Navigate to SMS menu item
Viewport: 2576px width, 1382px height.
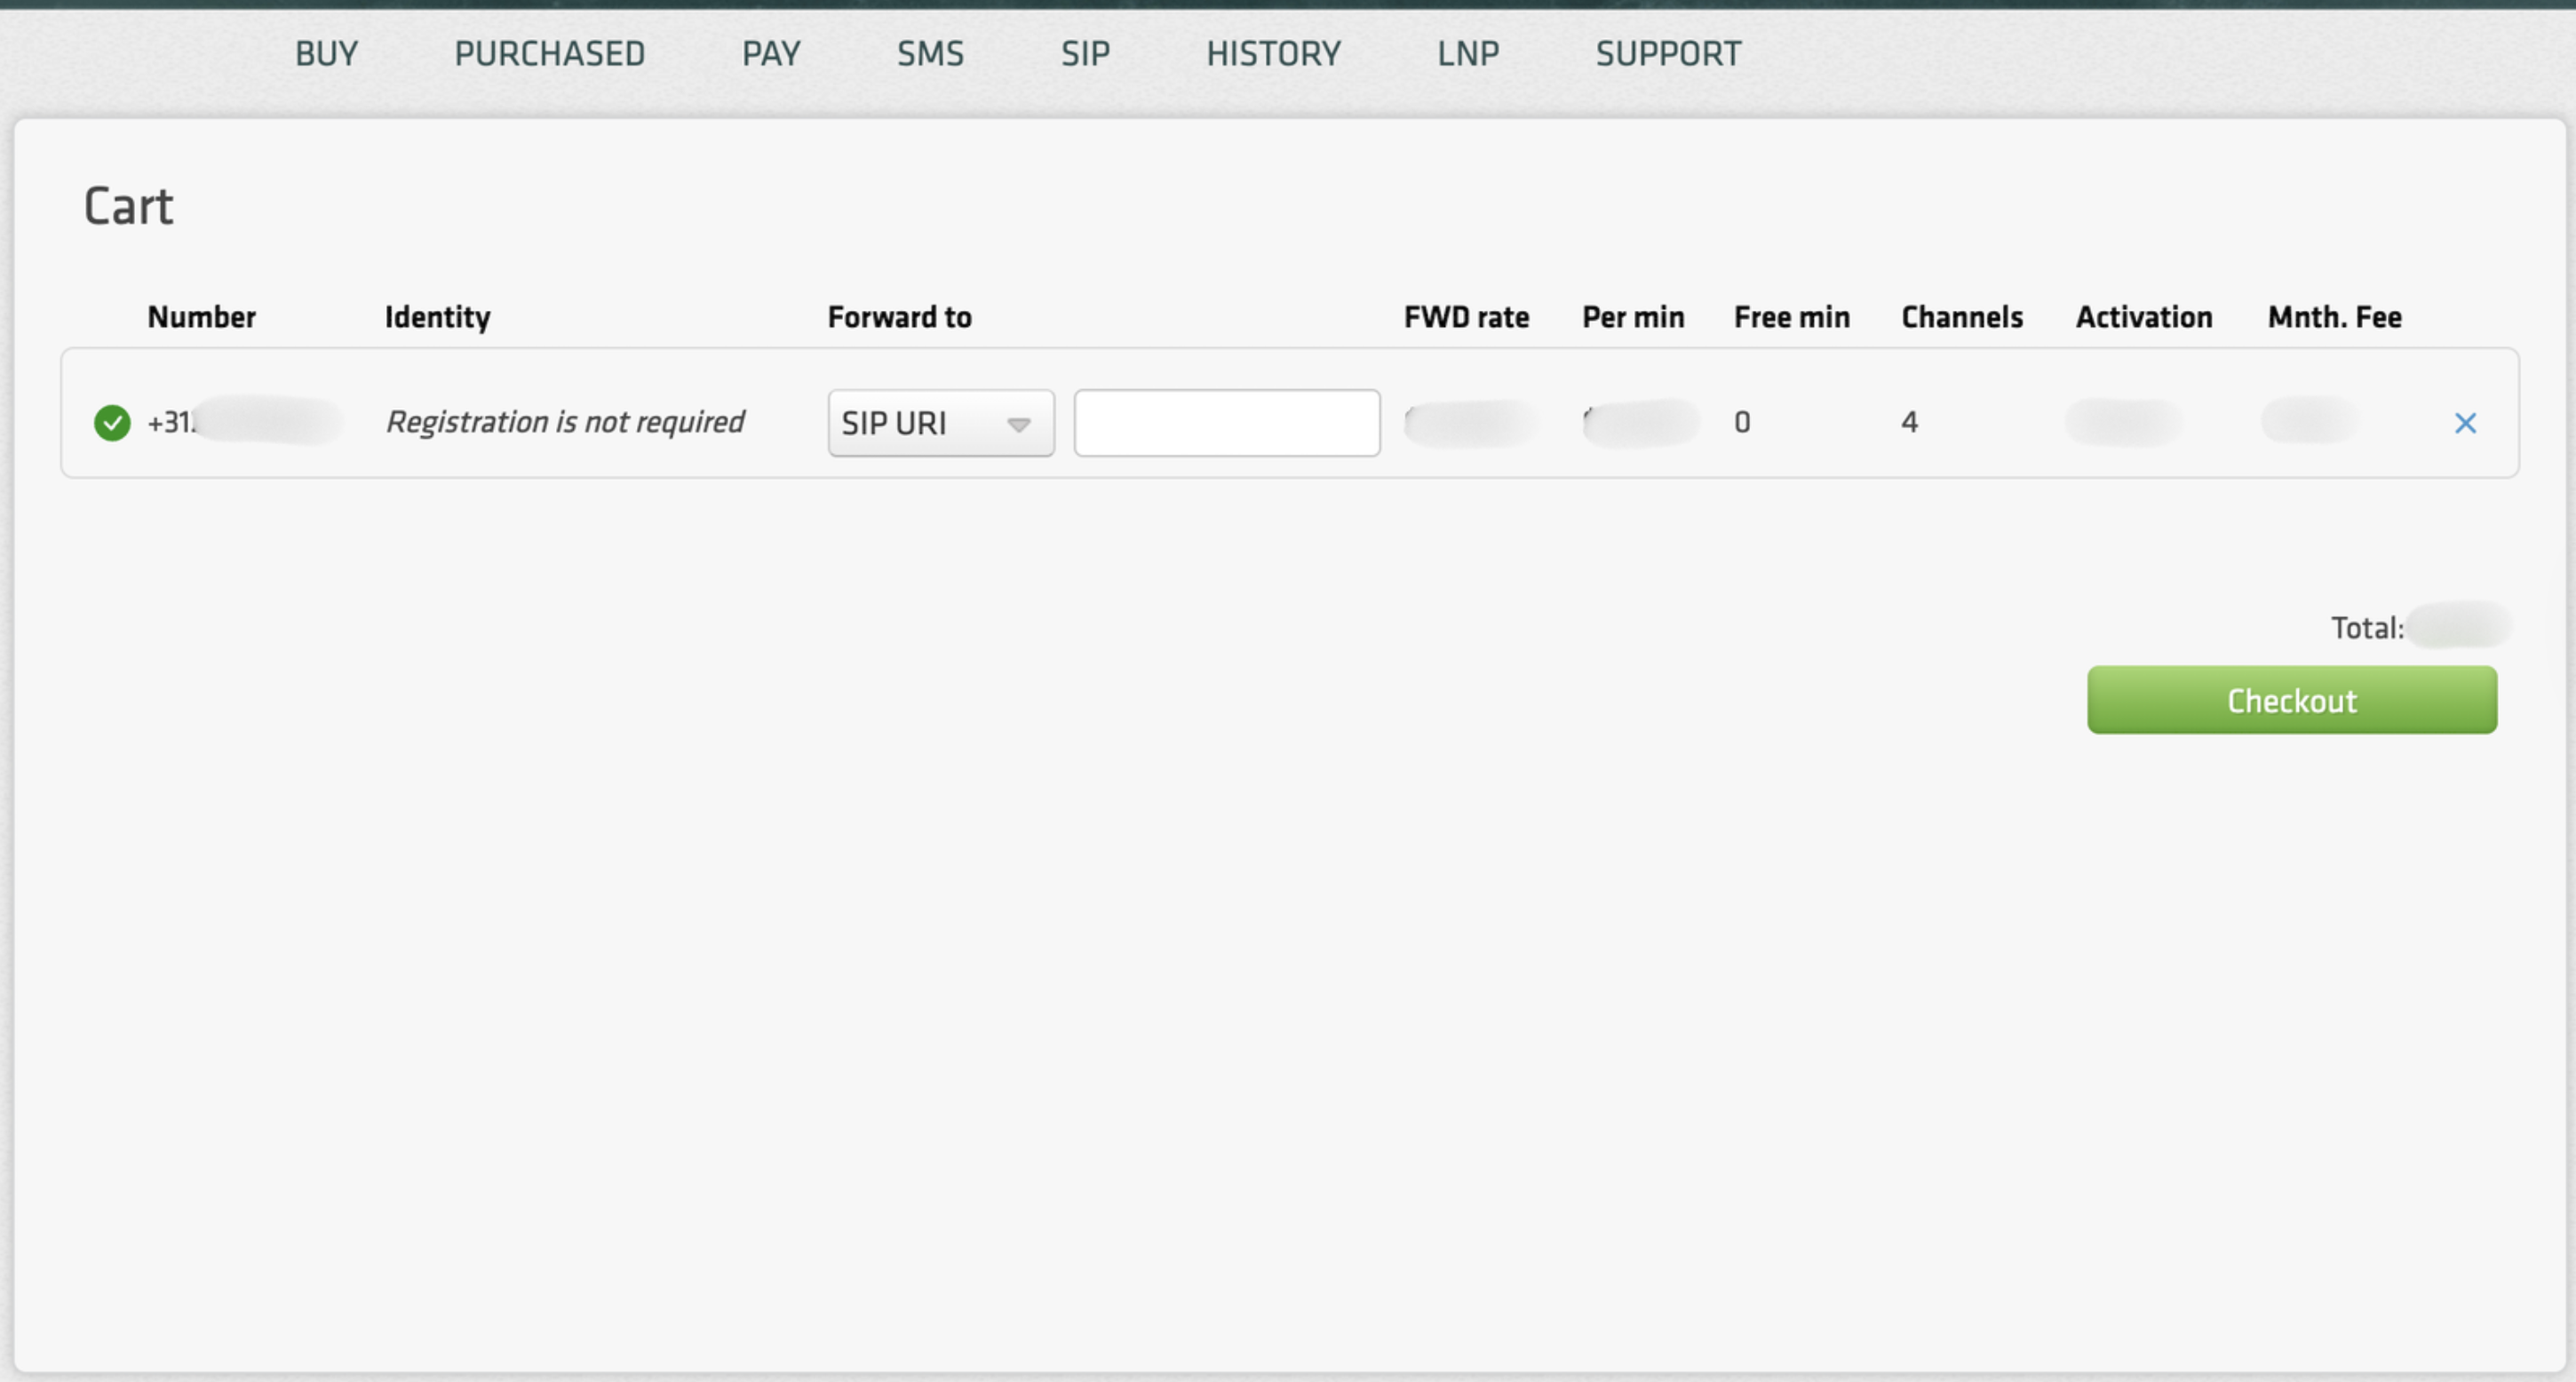point(930,54)
